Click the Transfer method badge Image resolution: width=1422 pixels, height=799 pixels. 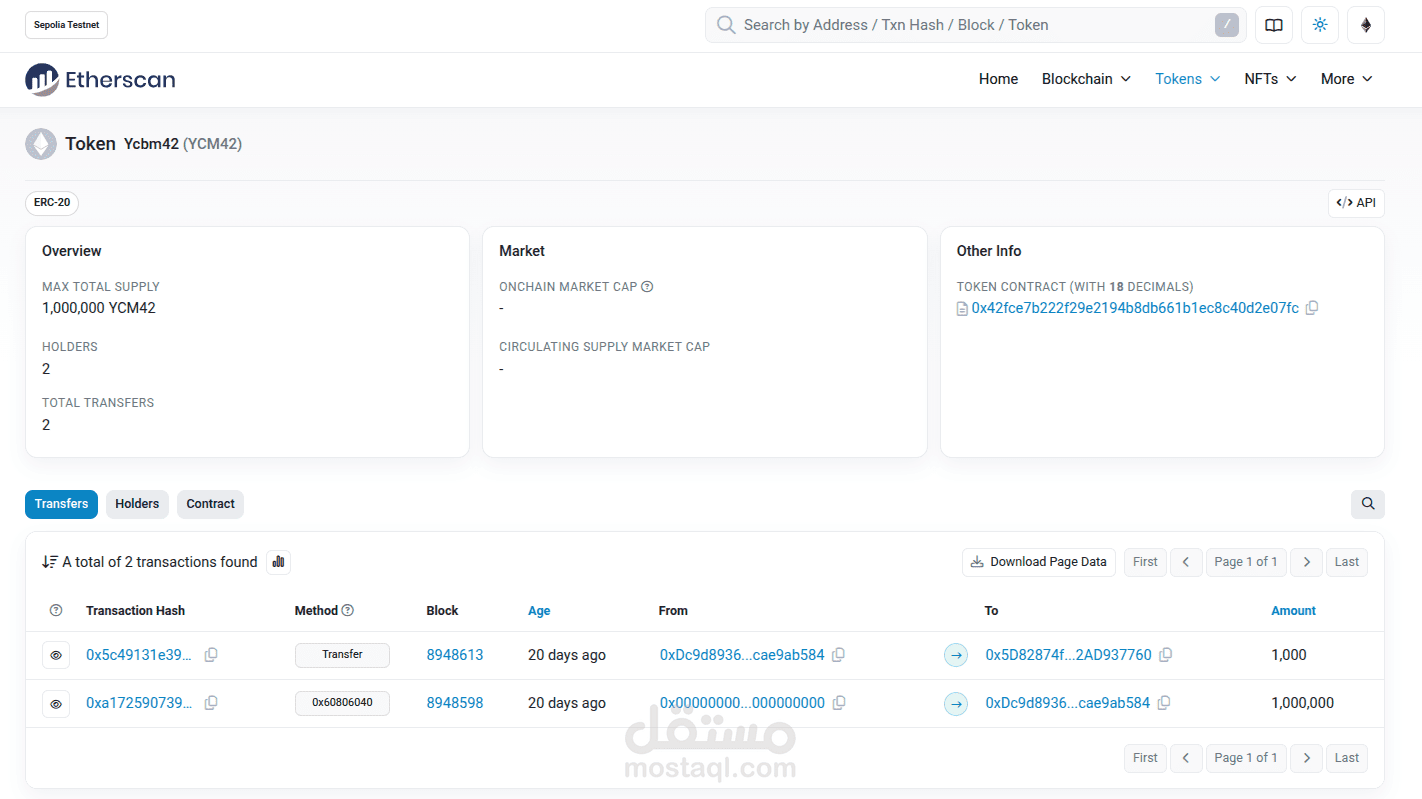[x=342, y=655]
